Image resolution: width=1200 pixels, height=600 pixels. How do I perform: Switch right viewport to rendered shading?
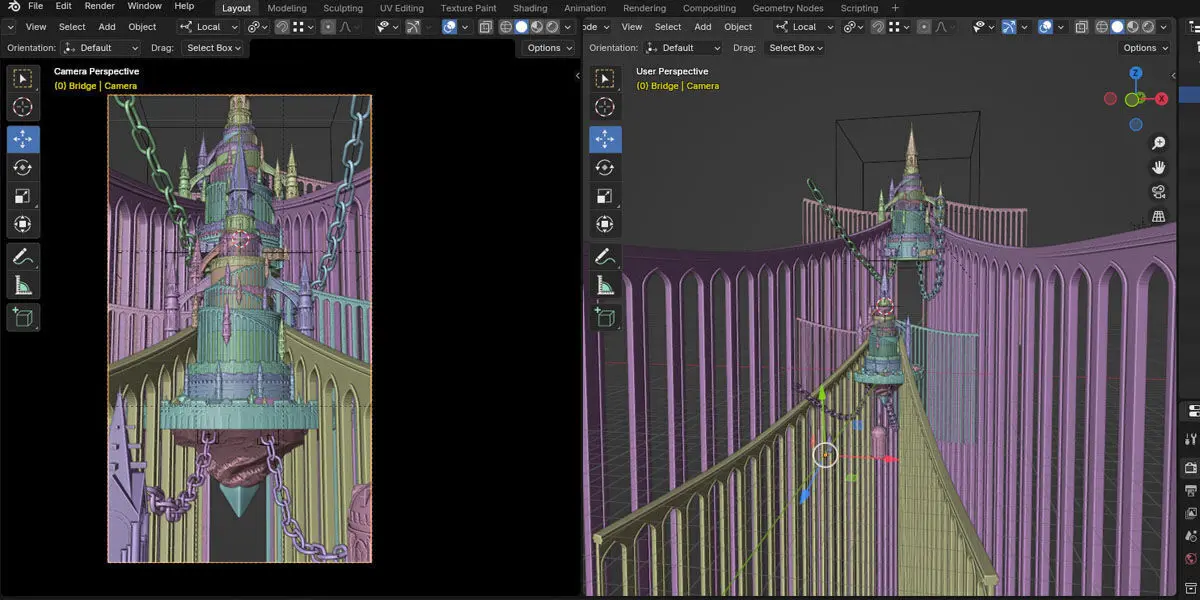click(1148, 27)
